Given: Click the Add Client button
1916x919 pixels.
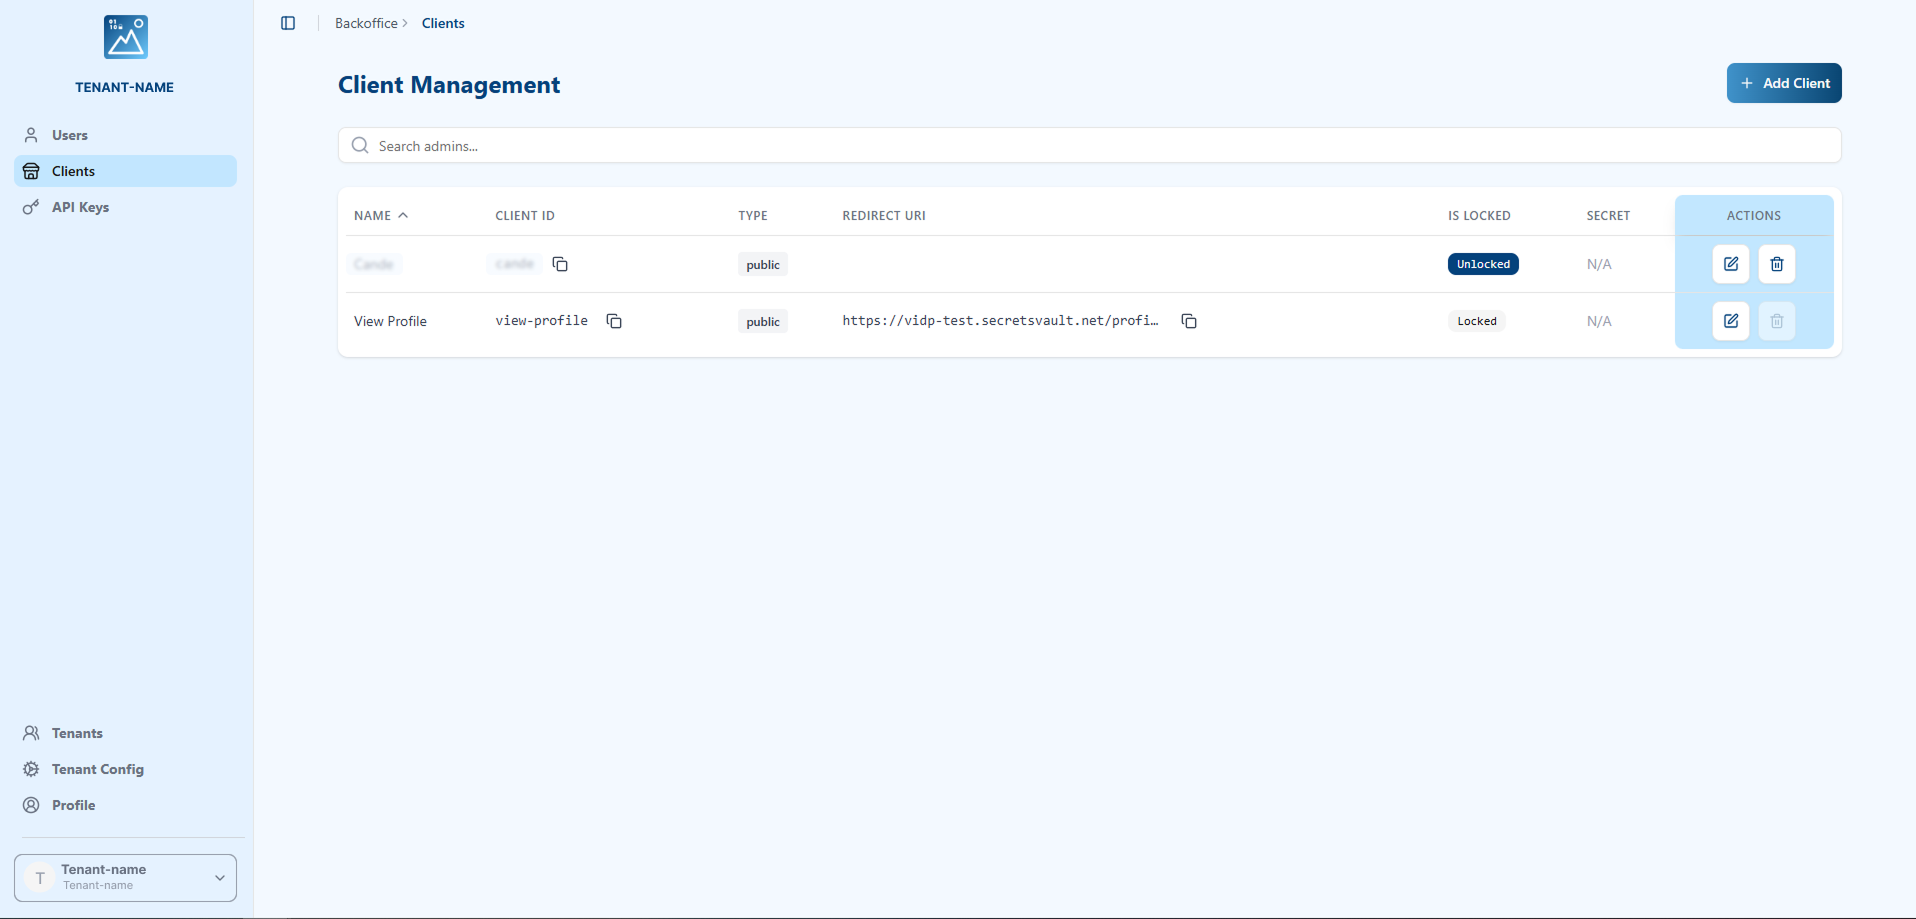Looking at the screenshot, I should [x=1784, y=83].
